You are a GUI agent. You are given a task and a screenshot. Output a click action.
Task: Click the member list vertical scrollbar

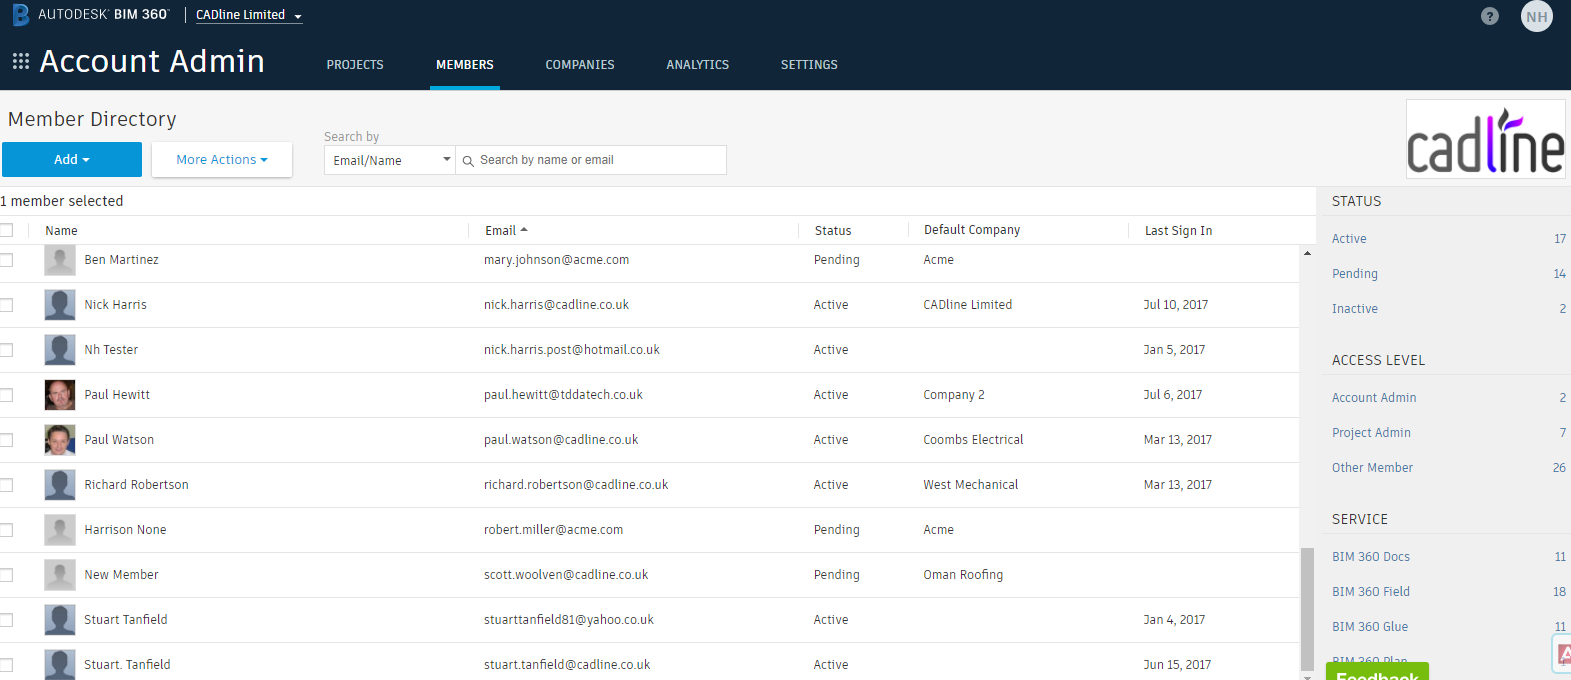coord(1307,608)
